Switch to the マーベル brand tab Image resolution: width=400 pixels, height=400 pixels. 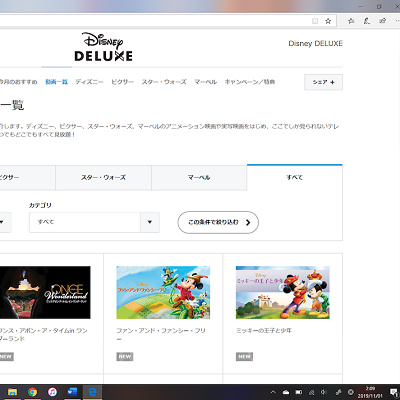[x=199, y=178]
